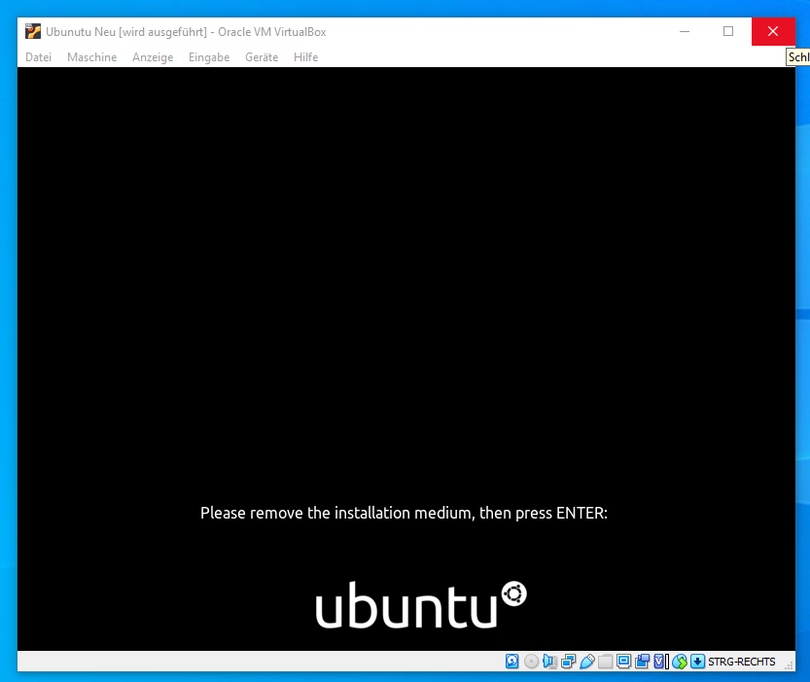810x682 pixels.
Task: Click the audio indicator in the status bar
Action: pos(549,661)
